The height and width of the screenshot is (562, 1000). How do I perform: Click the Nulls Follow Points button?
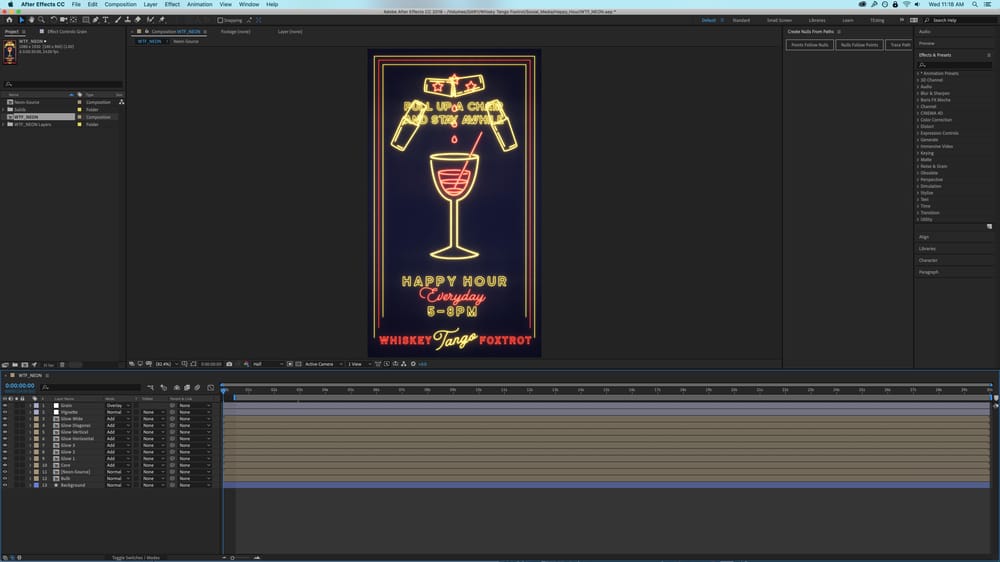pyautogui.click(x=859, y=45)
